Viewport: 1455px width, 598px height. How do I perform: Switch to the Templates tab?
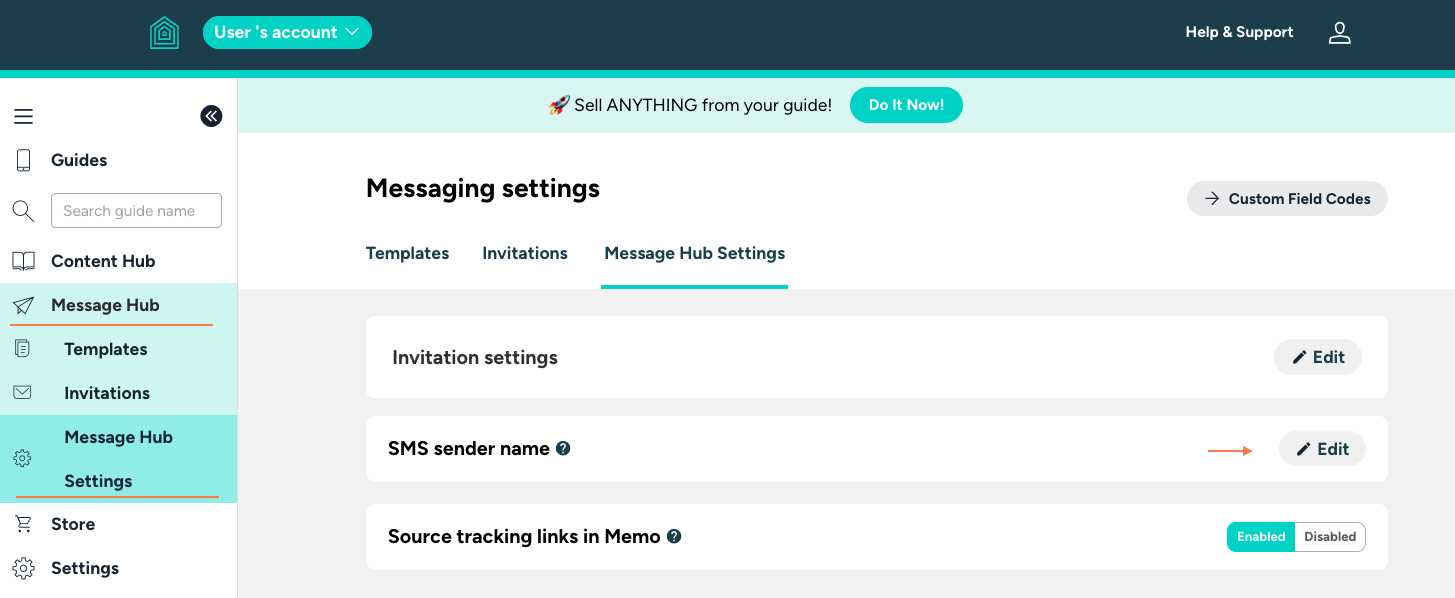click(407, 253)
